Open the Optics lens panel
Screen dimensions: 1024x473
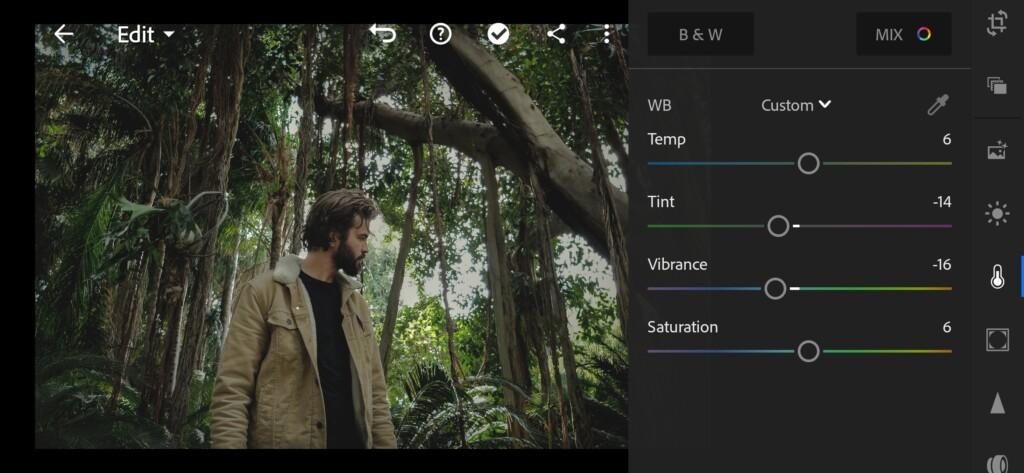tap(997, 463)
